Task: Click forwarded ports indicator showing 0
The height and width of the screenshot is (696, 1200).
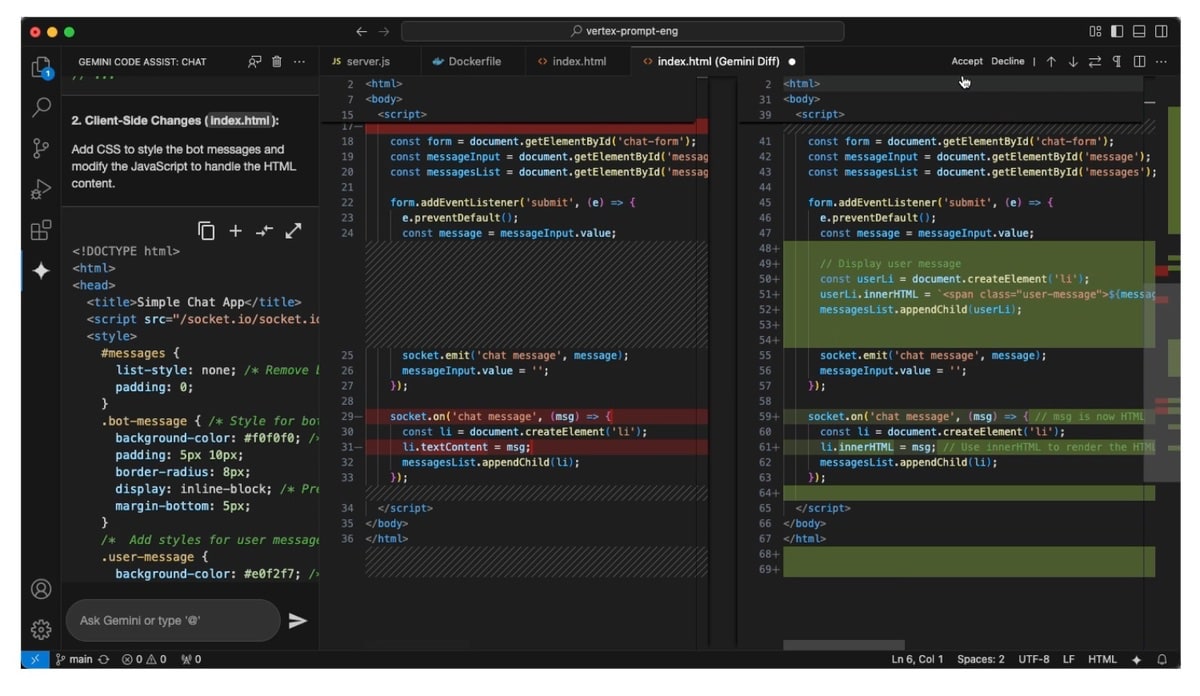Action: point(191,660)
